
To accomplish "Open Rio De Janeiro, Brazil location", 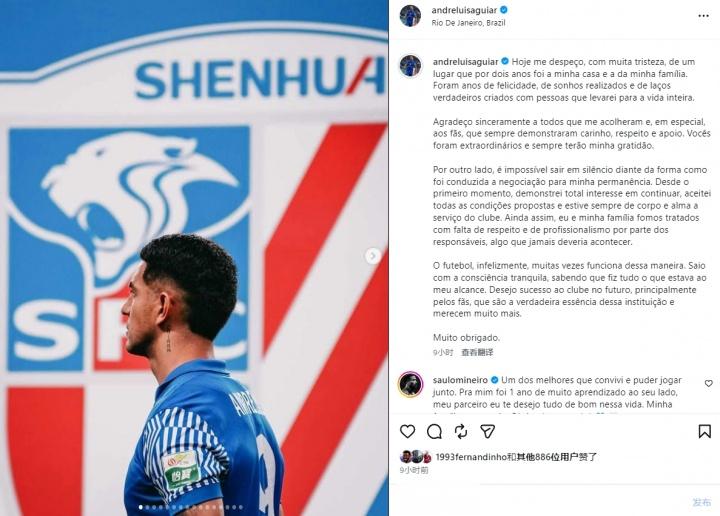I will [468, 23].
